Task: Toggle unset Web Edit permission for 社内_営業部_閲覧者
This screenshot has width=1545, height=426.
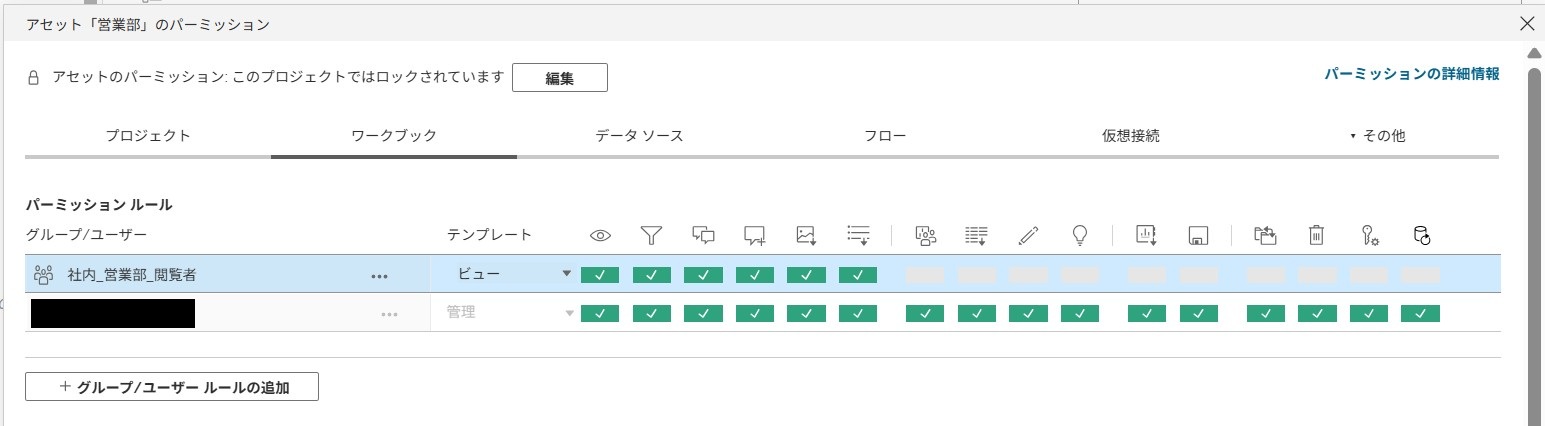Action: [x=1028, y=275]
